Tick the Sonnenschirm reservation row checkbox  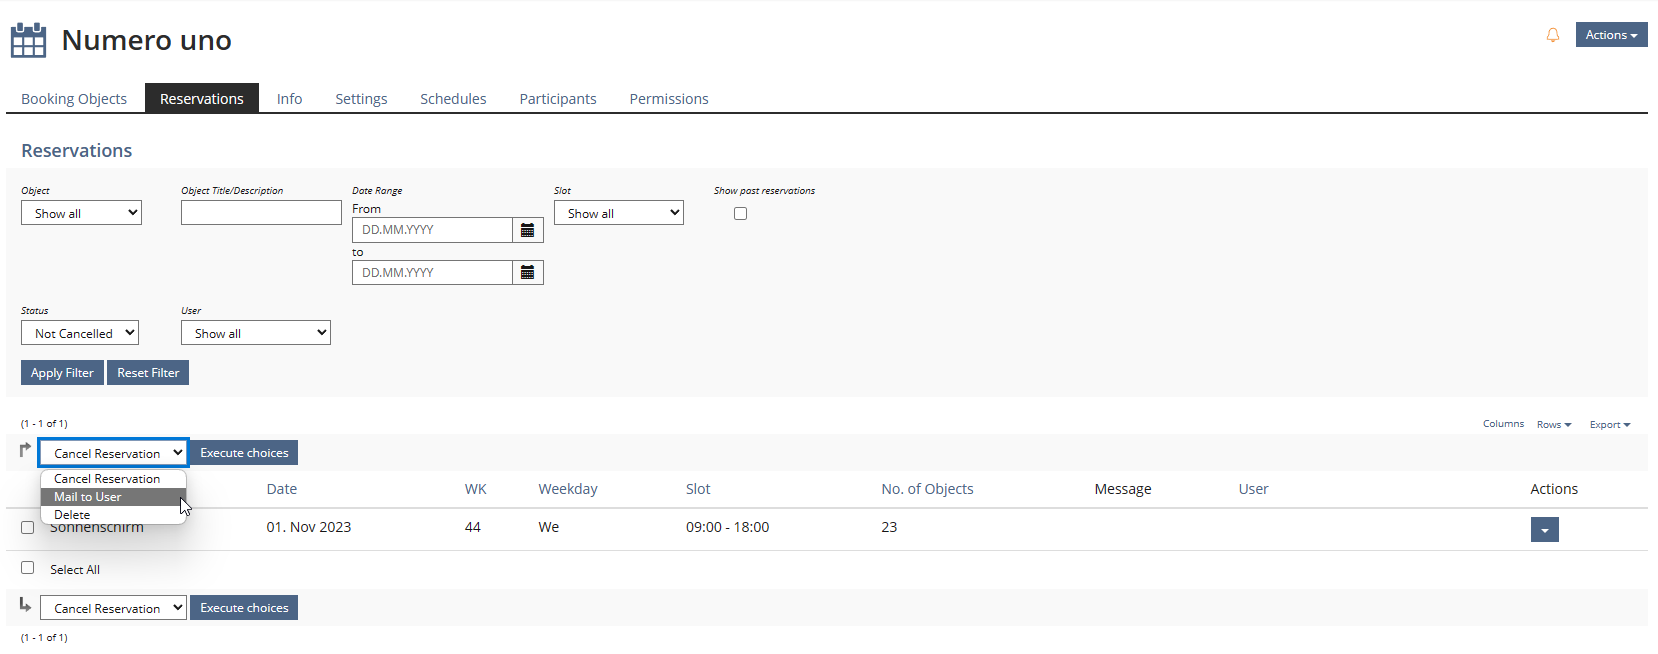click(28, 528)
